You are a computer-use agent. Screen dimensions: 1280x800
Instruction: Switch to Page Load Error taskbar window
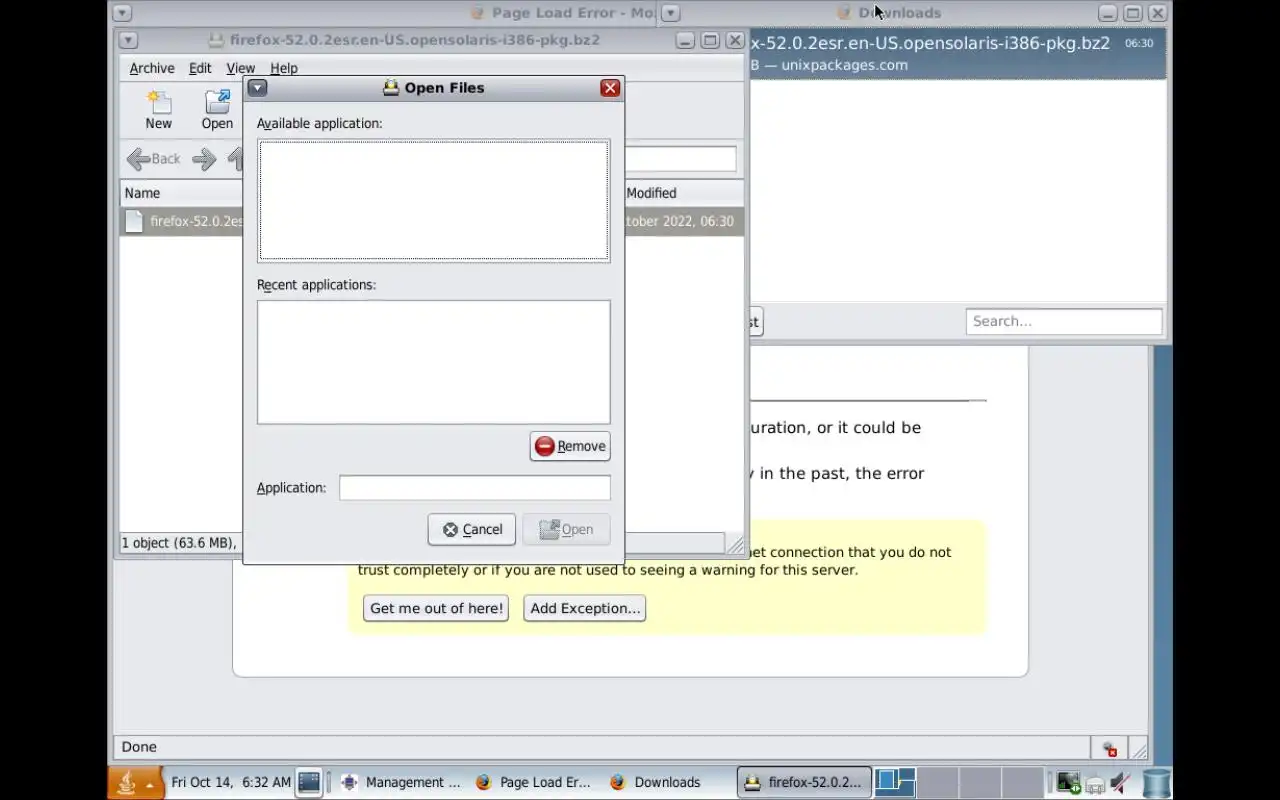click(534, 782)
